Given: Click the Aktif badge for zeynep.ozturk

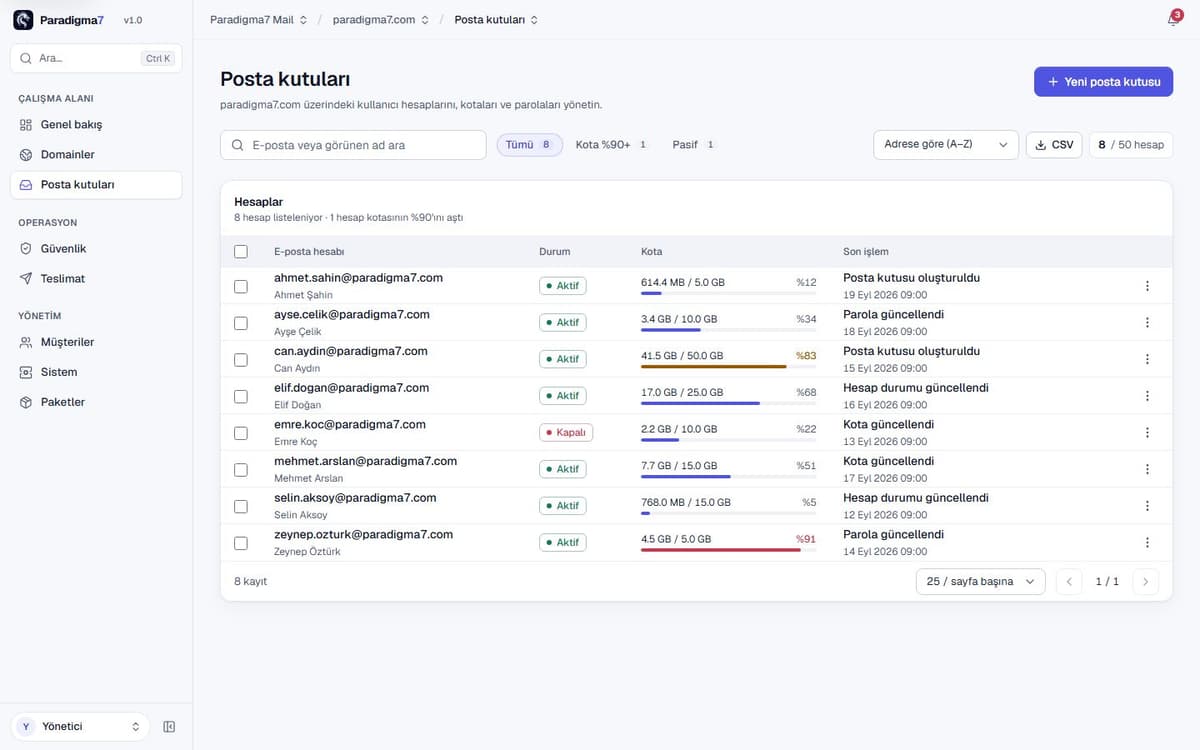Looking at the screenshot, I should click(563, 543).
